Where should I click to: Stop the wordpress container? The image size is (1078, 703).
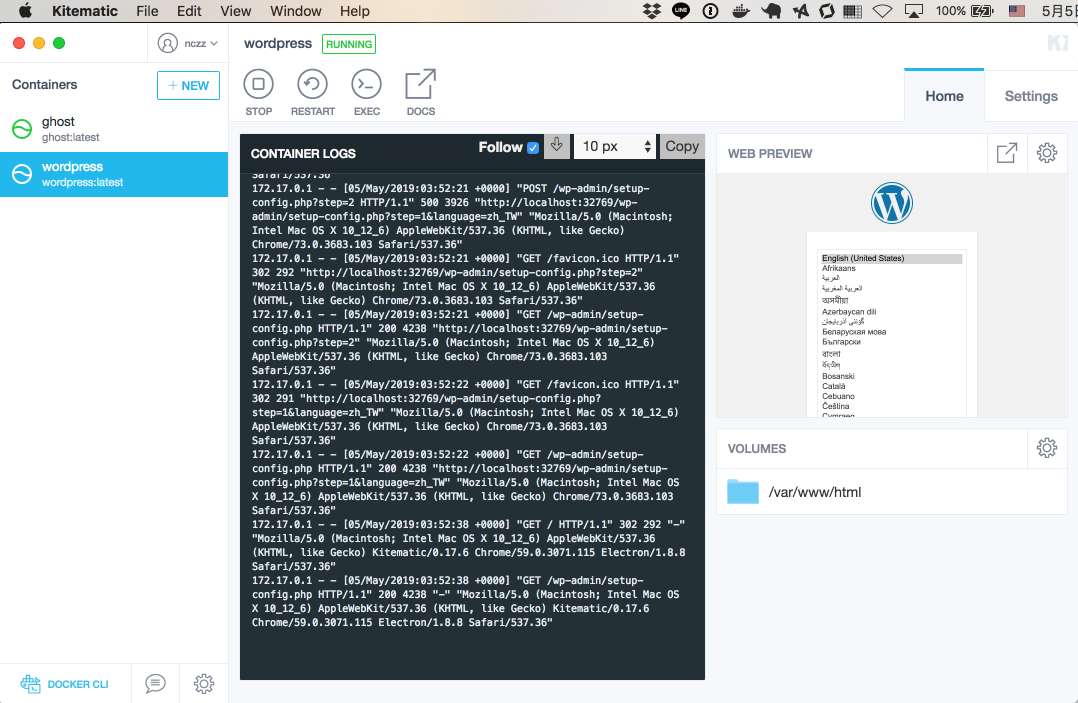[x=258, y=85]
